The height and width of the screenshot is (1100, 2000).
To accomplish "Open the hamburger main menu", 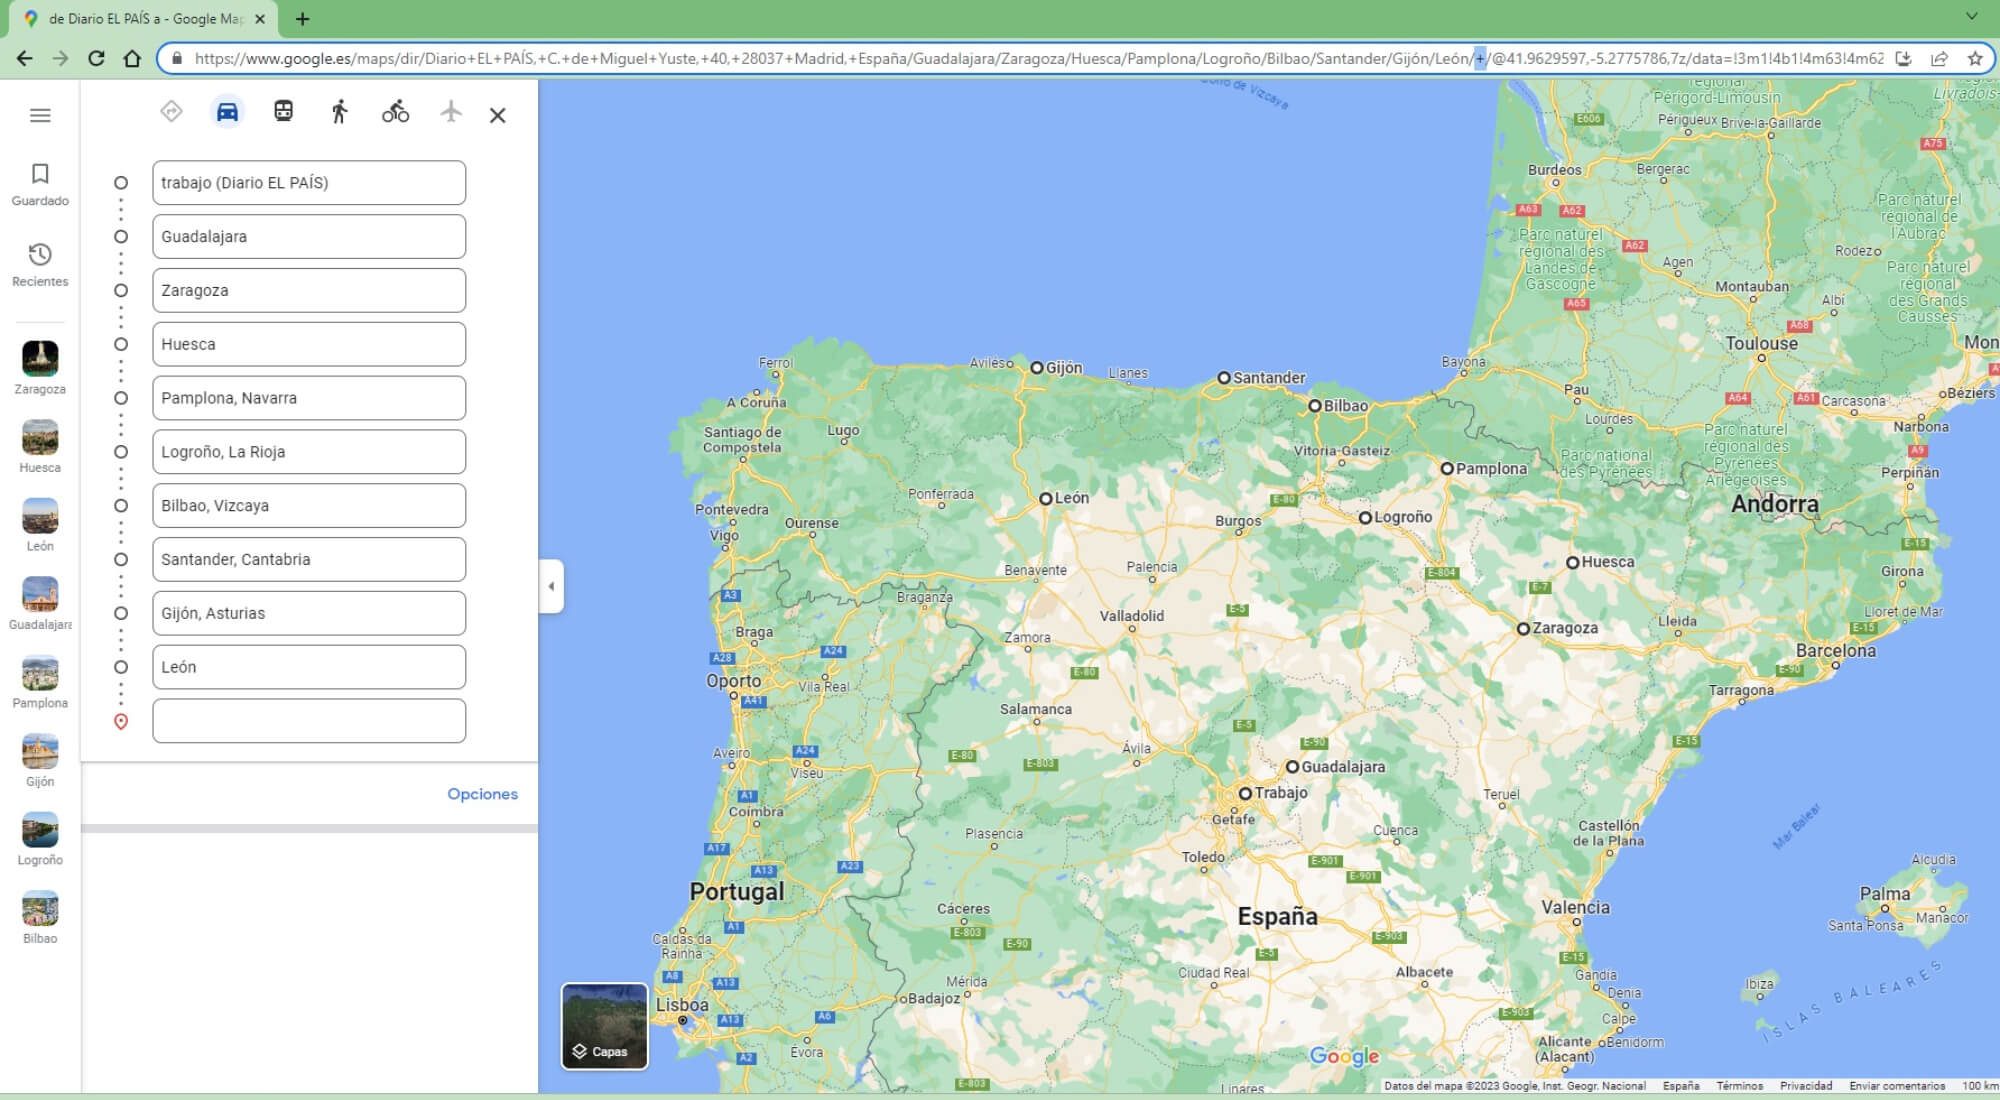I will [40, 116].
